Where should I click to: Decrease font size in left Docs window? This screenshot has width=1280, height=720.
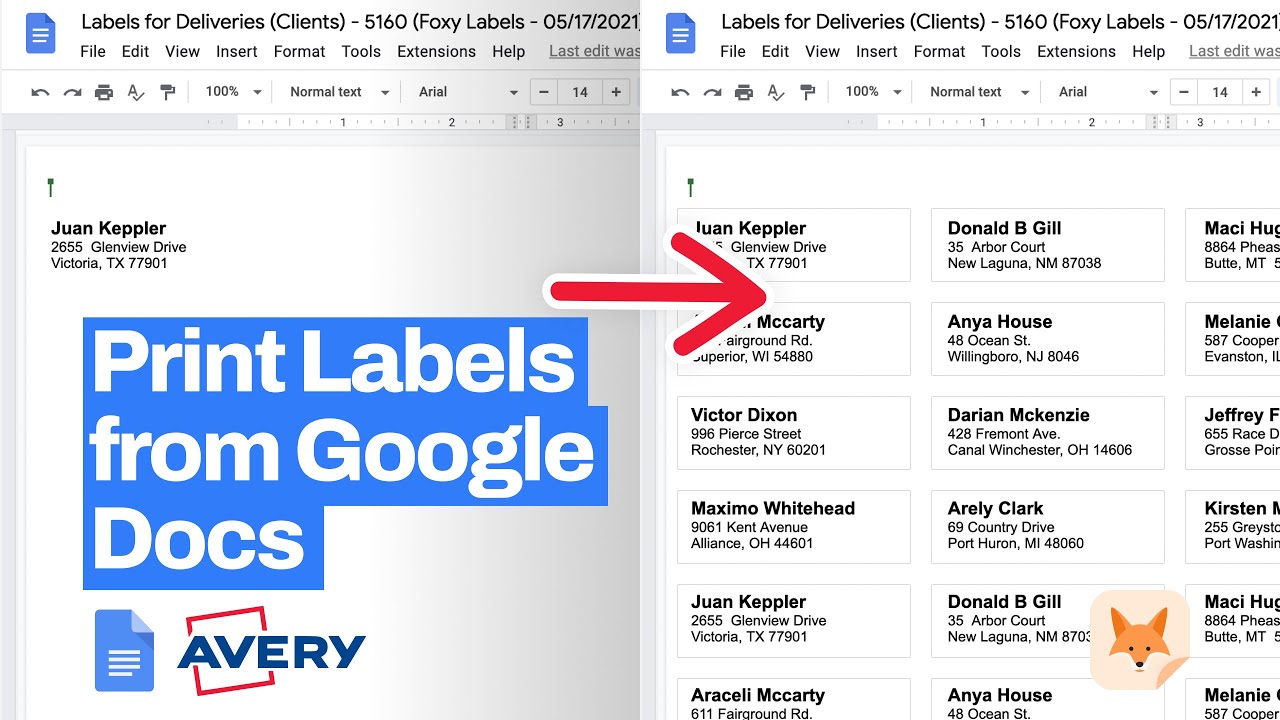(x=544, y=92)
